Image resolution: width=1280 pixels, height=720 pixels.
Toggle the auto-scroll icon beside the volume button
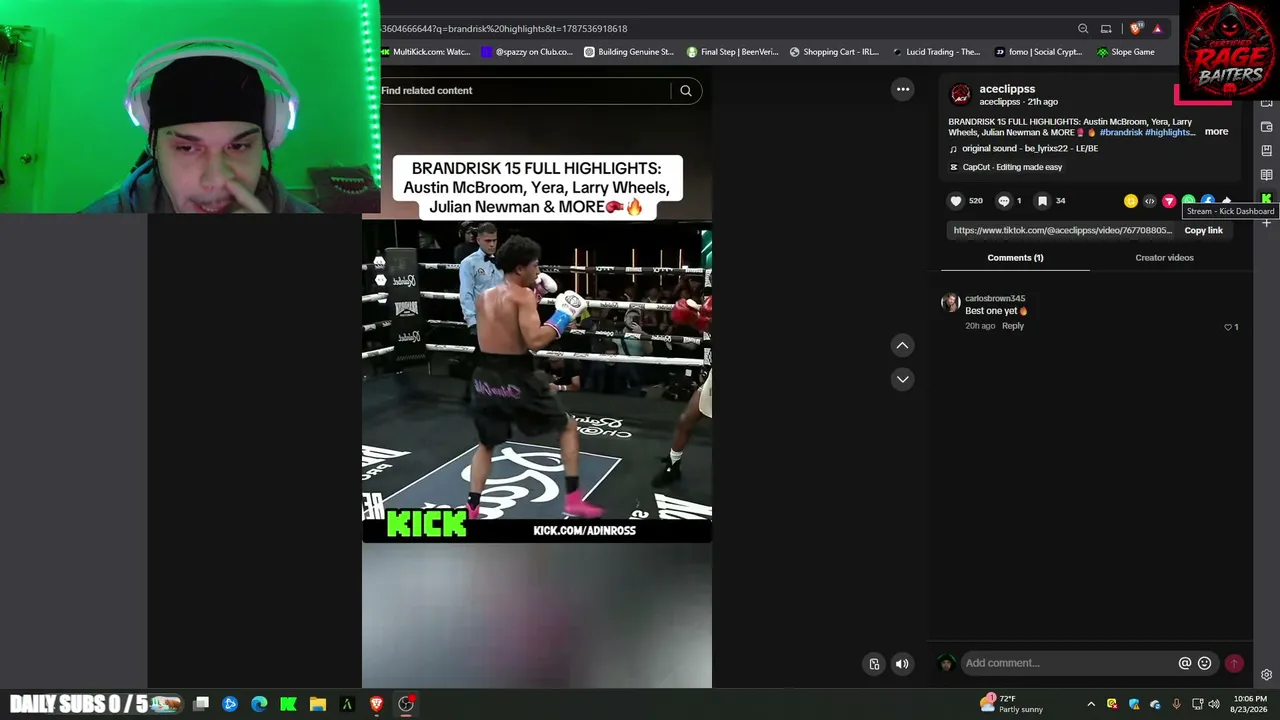pyautogui.click(x=874, y=663)
